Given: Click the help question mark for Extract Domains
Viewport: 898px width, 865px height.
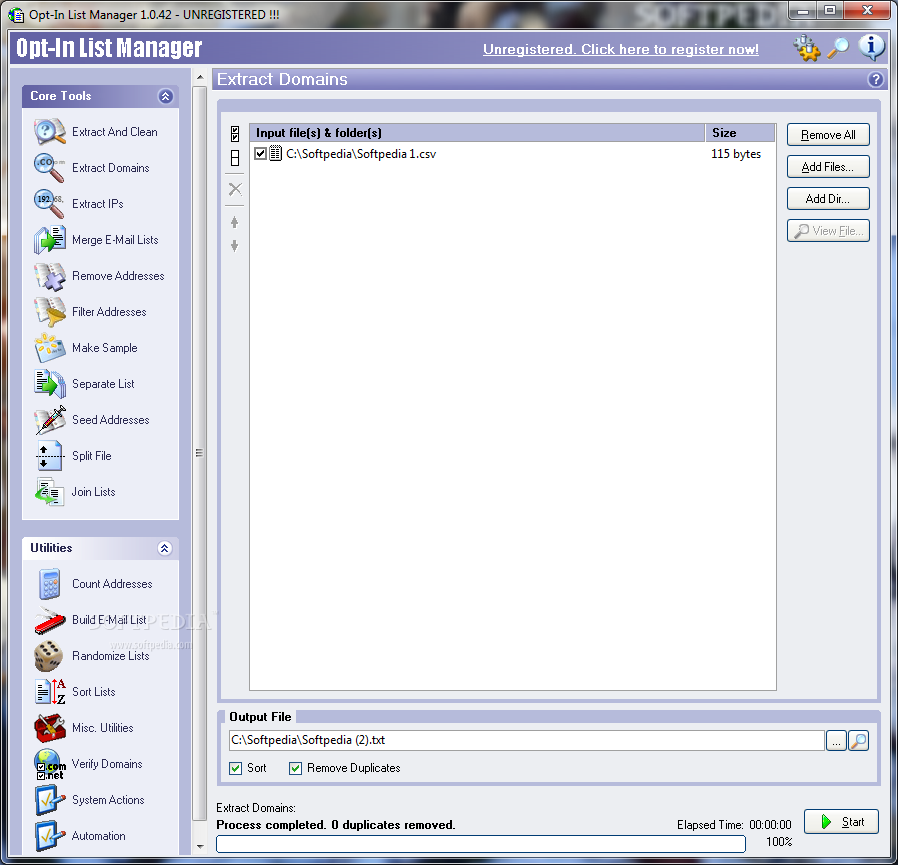Looking at the screenshot, I should (875, 80).
